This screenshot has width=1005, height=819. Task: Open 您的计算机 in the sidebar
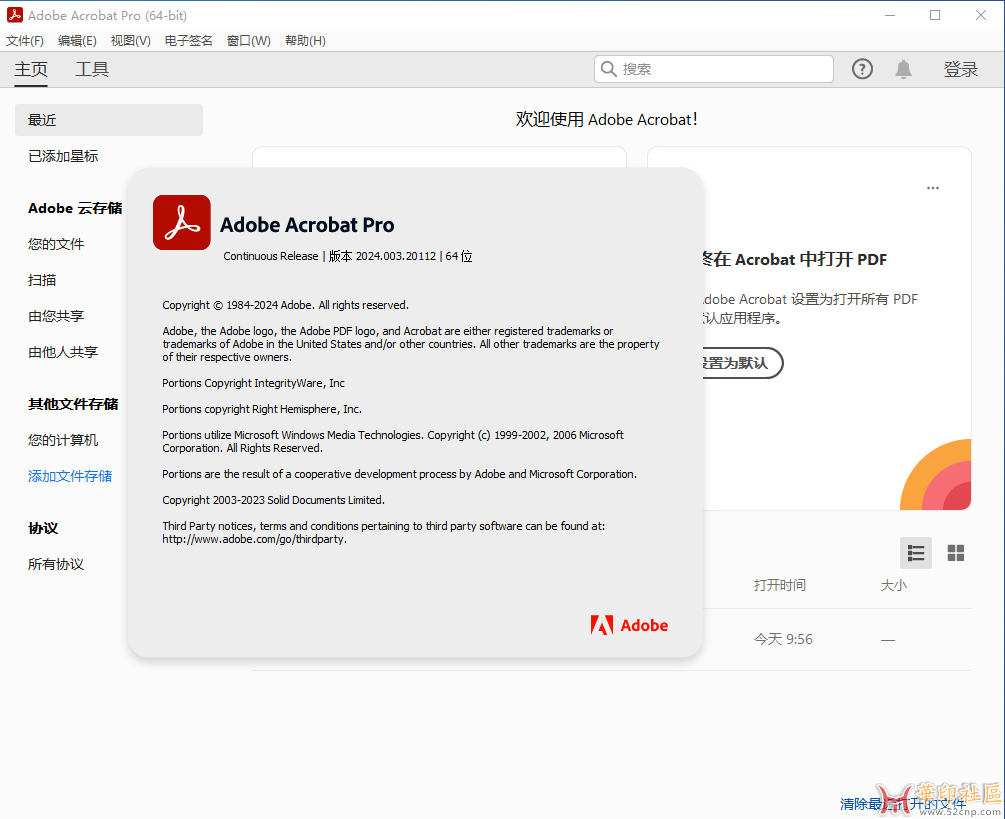(63, 440)
